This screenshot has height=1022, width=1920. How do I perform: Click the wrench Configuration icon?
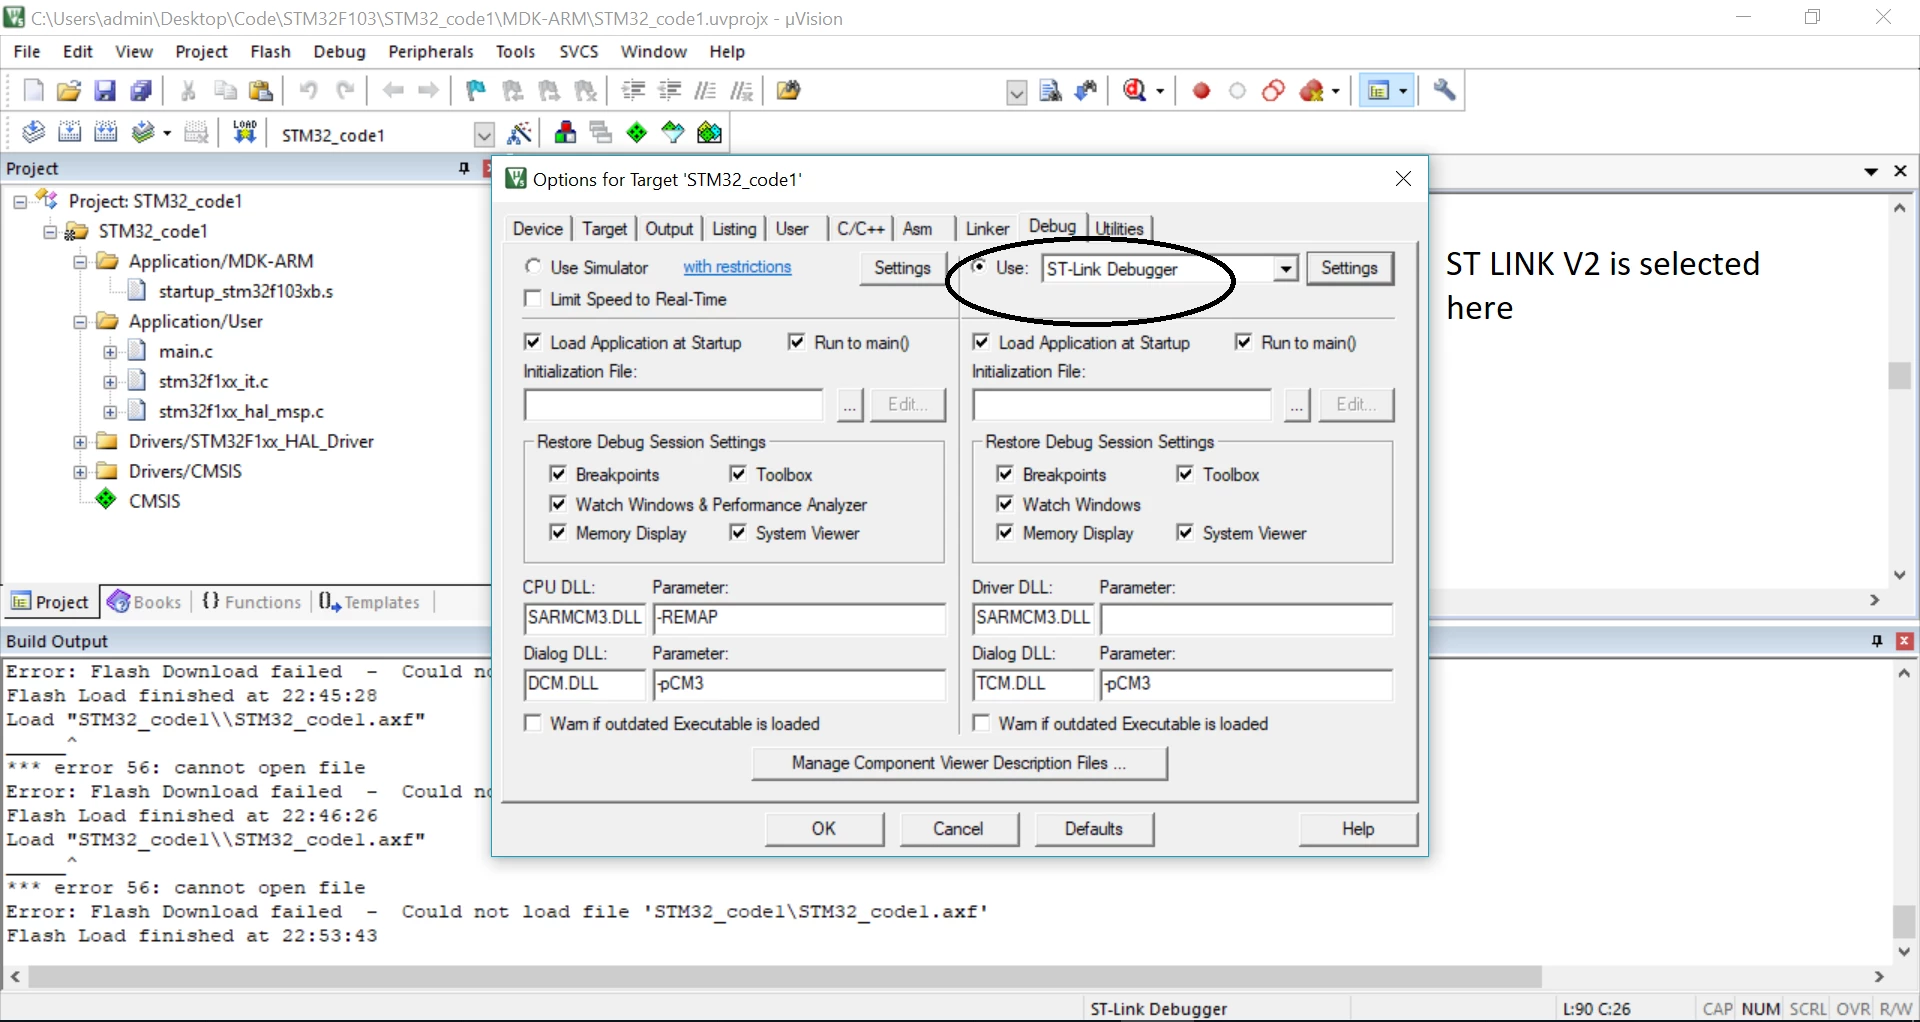(x=1444, y=91)
